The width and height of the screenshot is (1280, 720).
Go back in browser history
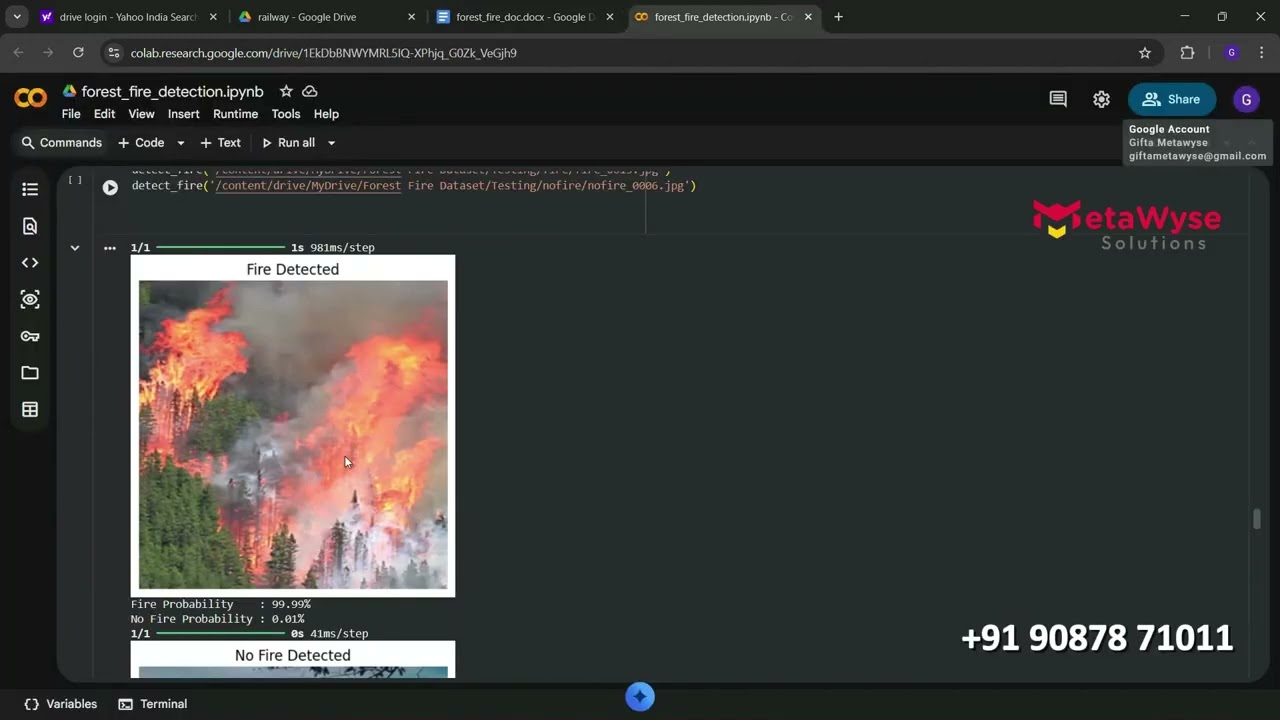point(18,53)
